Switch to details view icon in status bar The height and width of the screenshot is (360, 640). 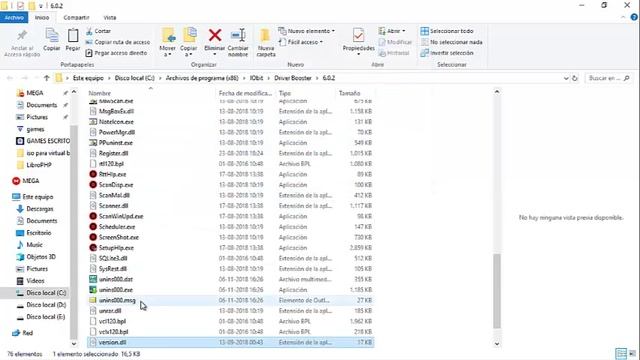(621, 354)
